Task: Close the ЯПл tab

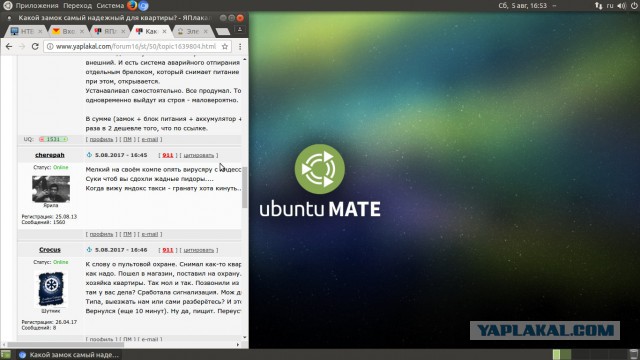Action: click(x=123, y=31)
